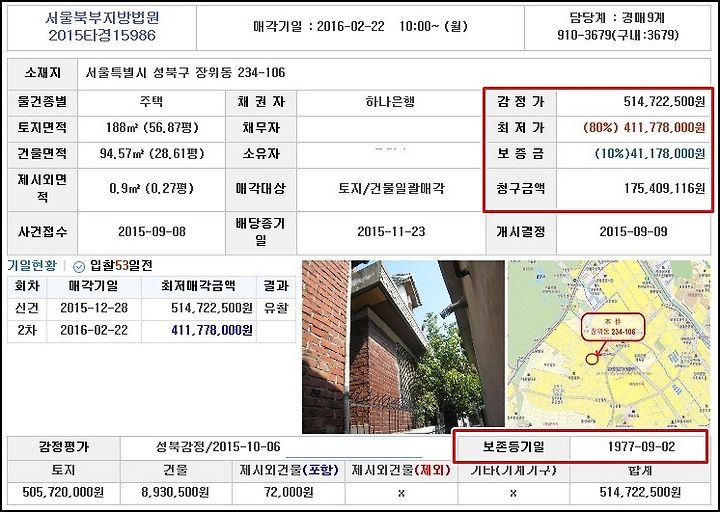
Task: Click the 입찰53일전 bidding countdown text
Action: [121, 266]
